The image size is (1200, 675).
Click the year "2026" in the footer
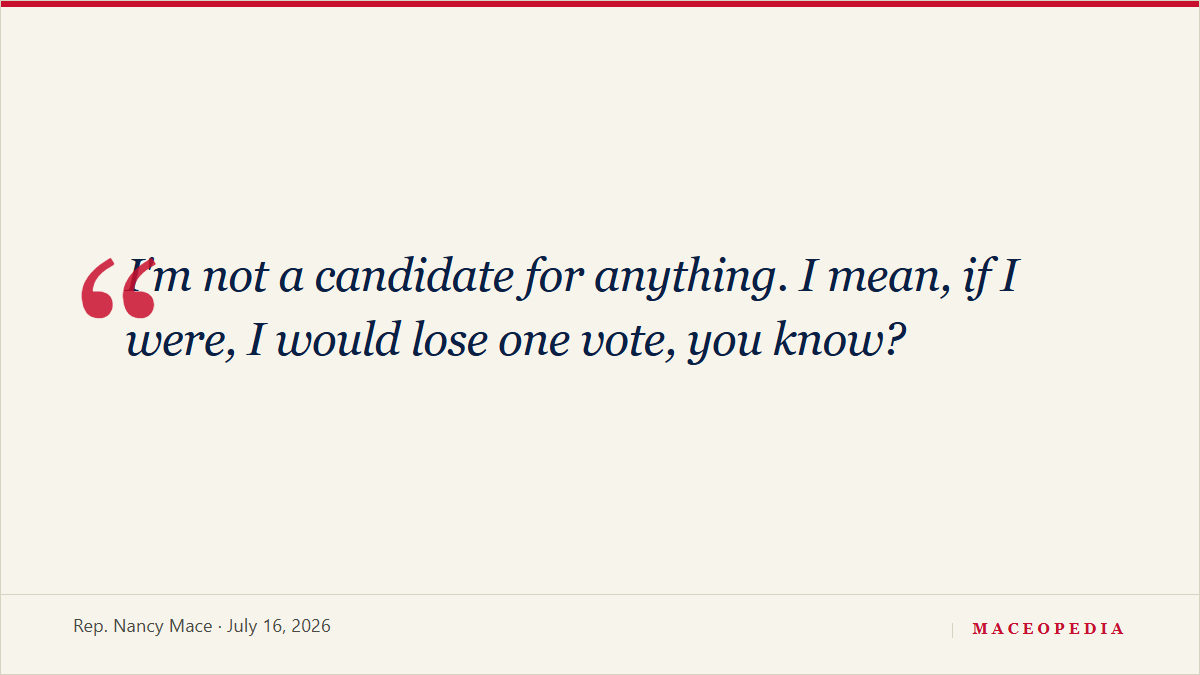coord(312,626)
